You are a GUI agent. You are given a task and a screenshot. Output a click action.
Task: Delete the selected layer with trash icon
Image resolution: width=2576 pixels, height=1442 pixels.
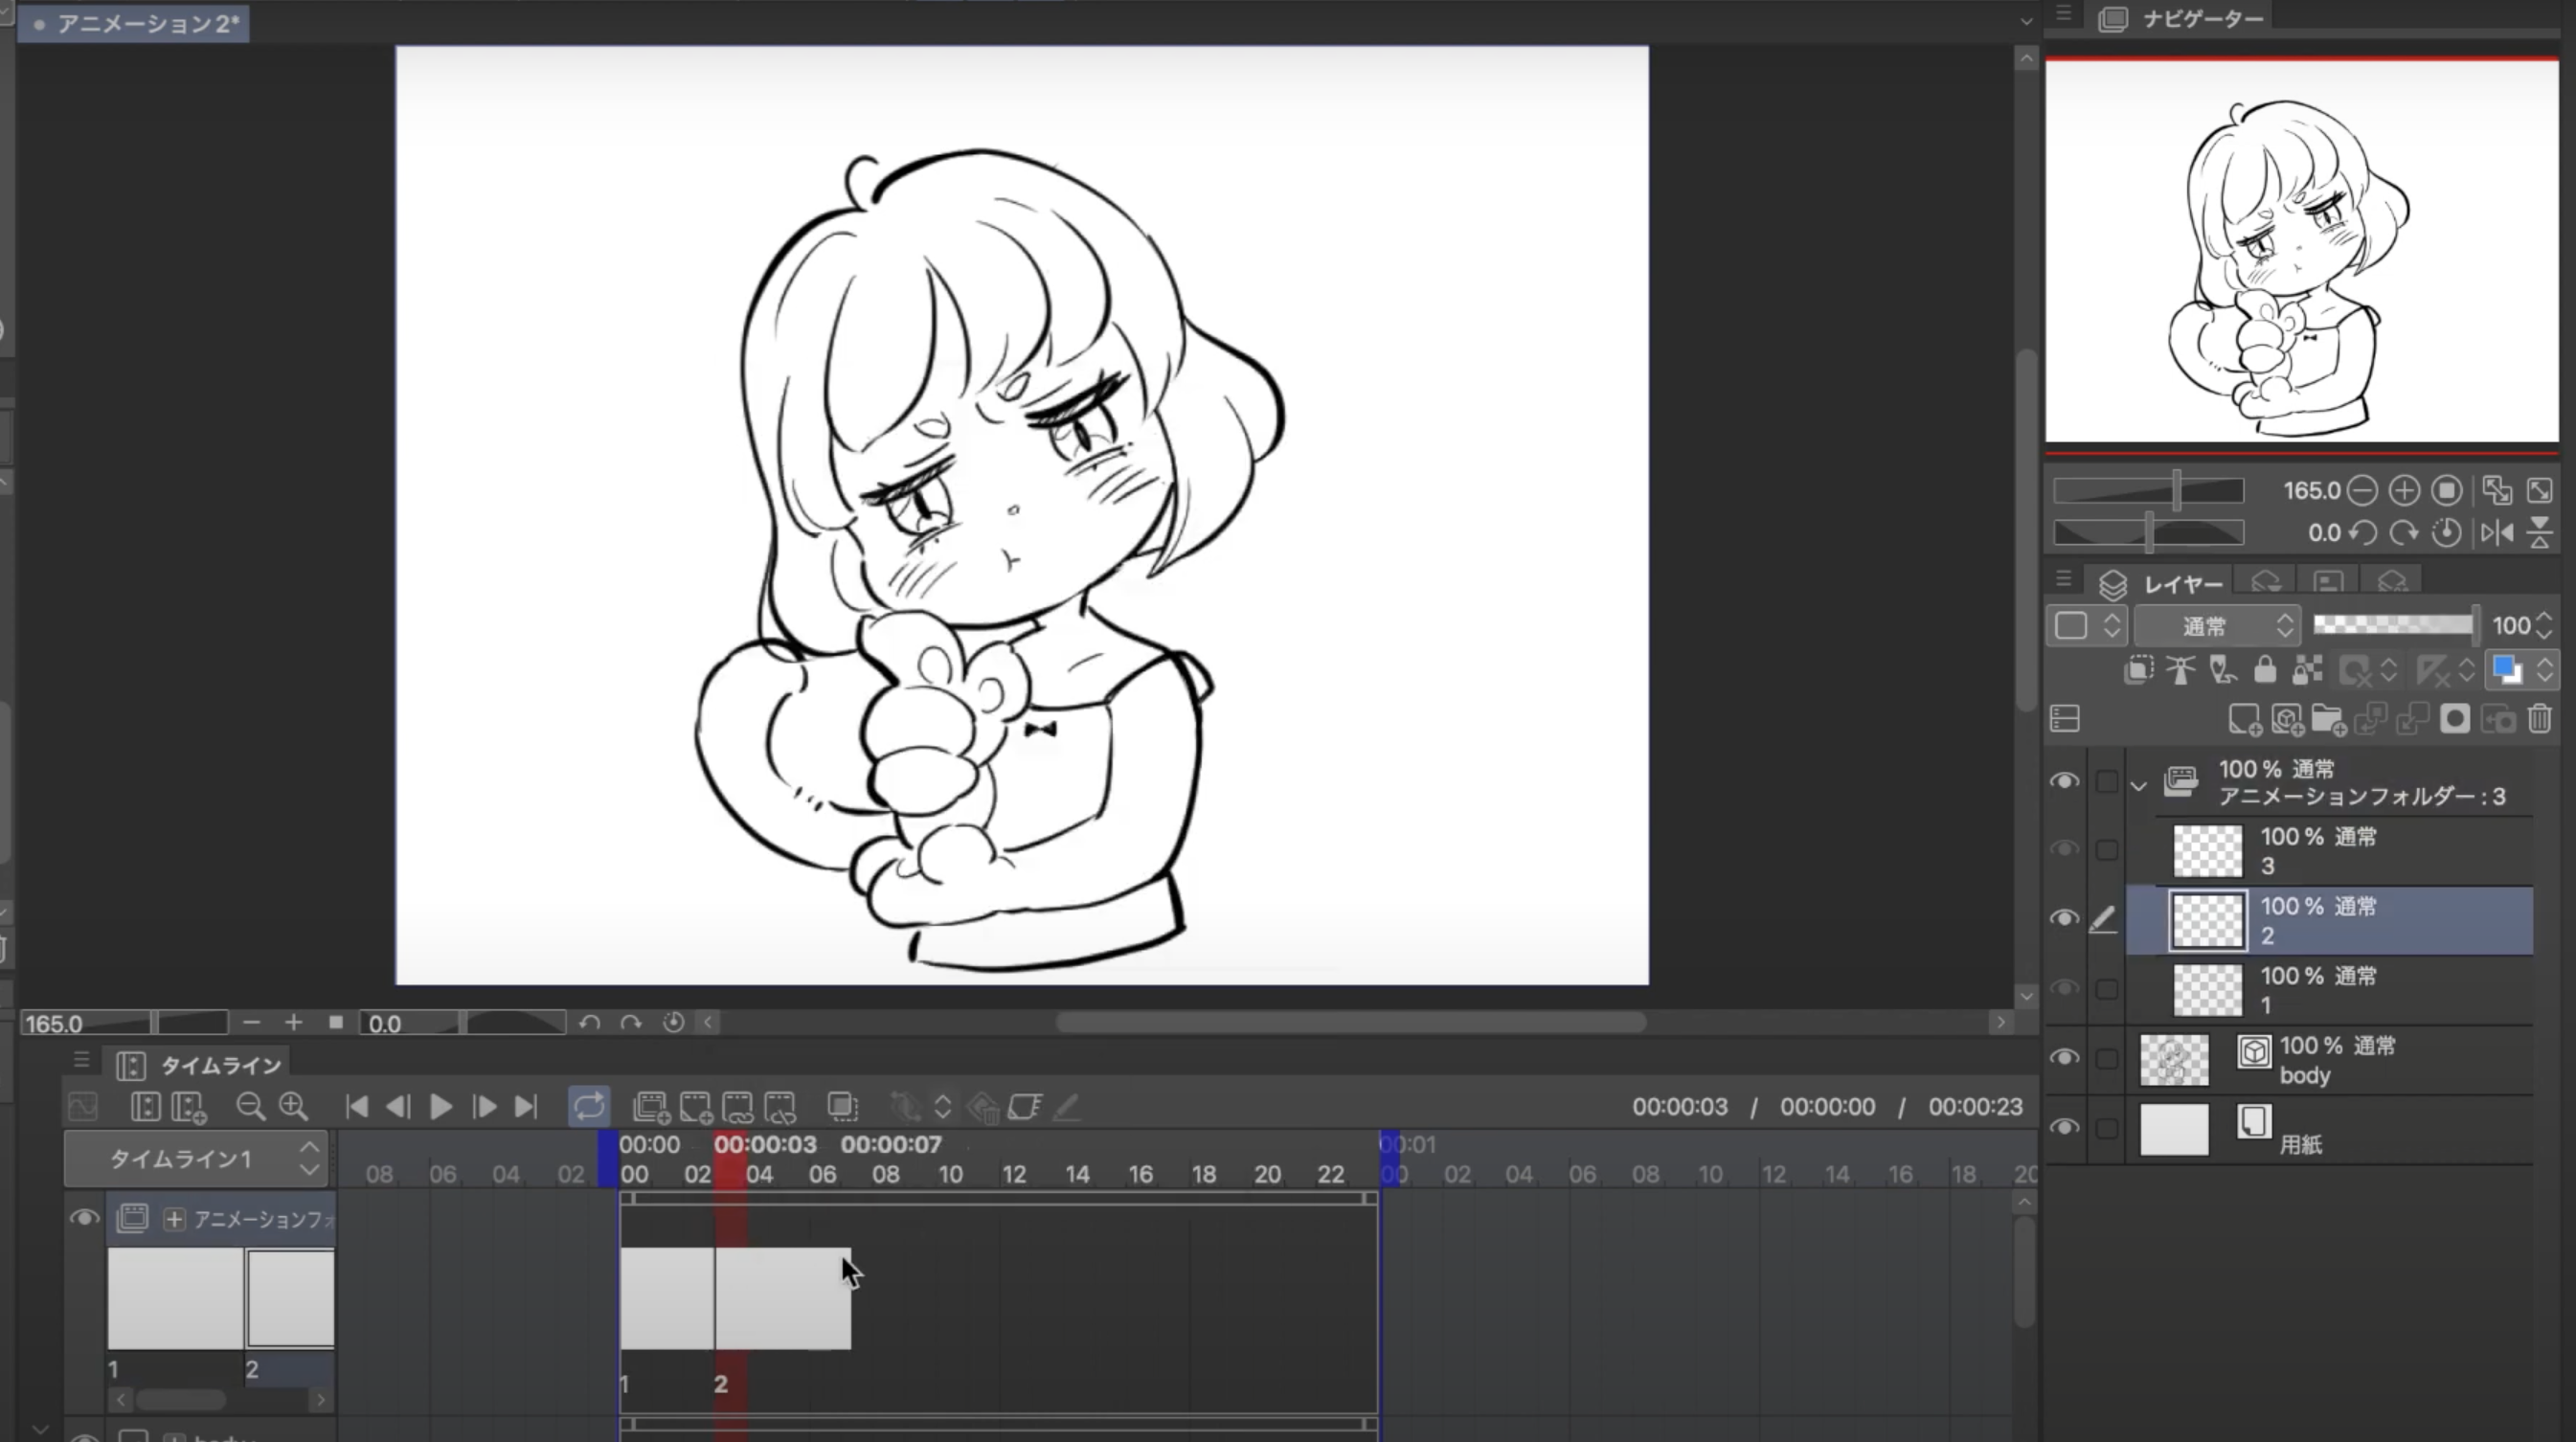(2539, 719)
